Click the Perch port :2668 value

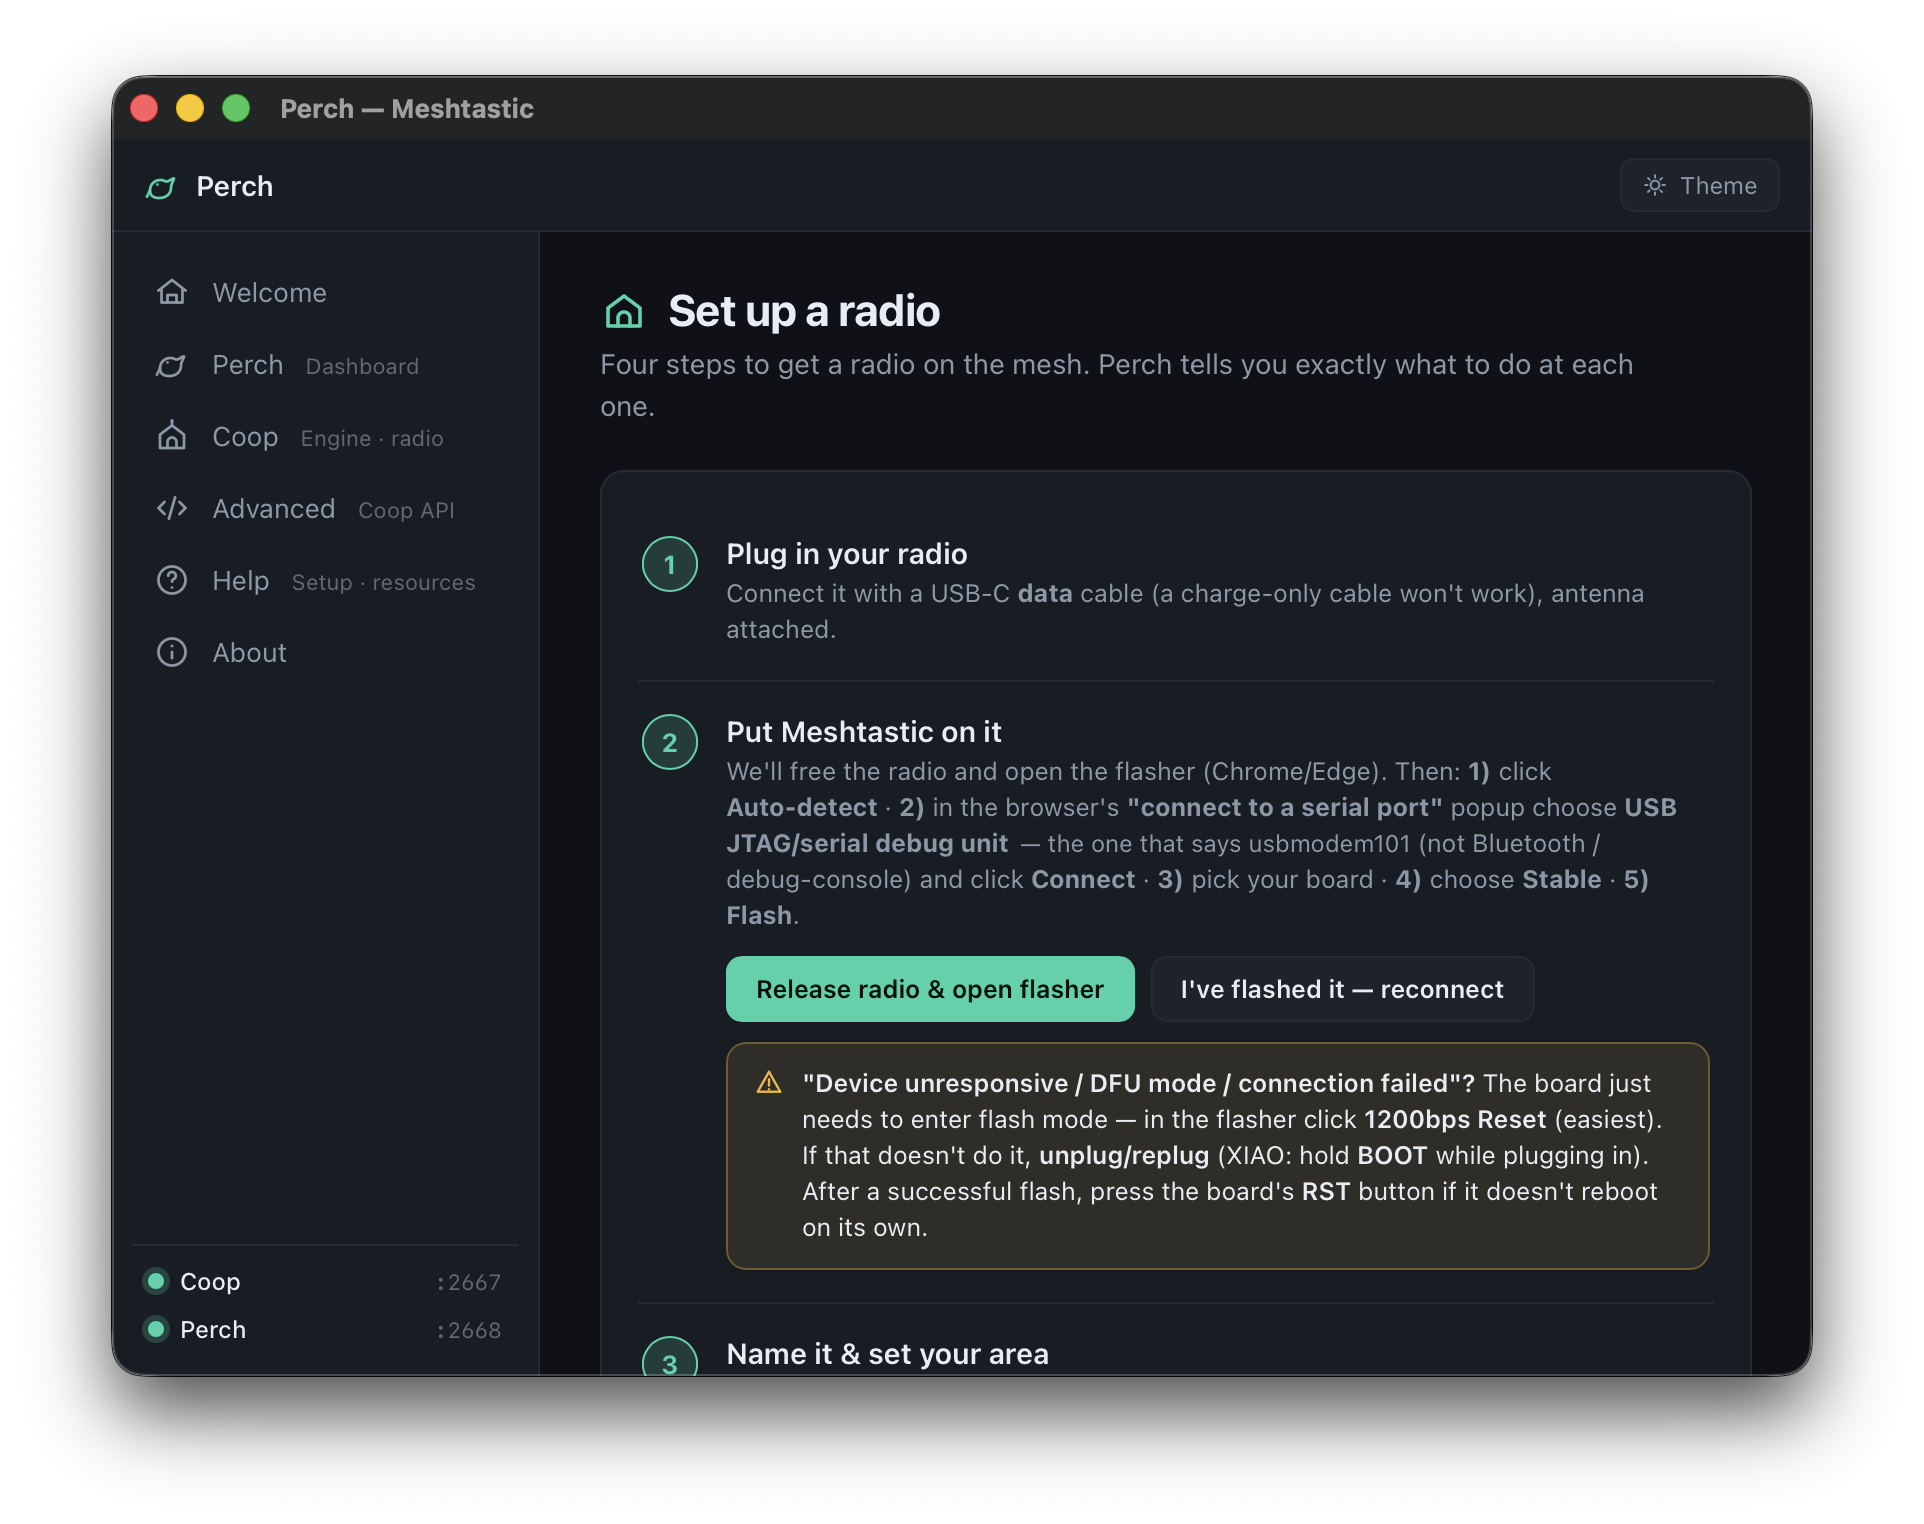pos(469,1330)
